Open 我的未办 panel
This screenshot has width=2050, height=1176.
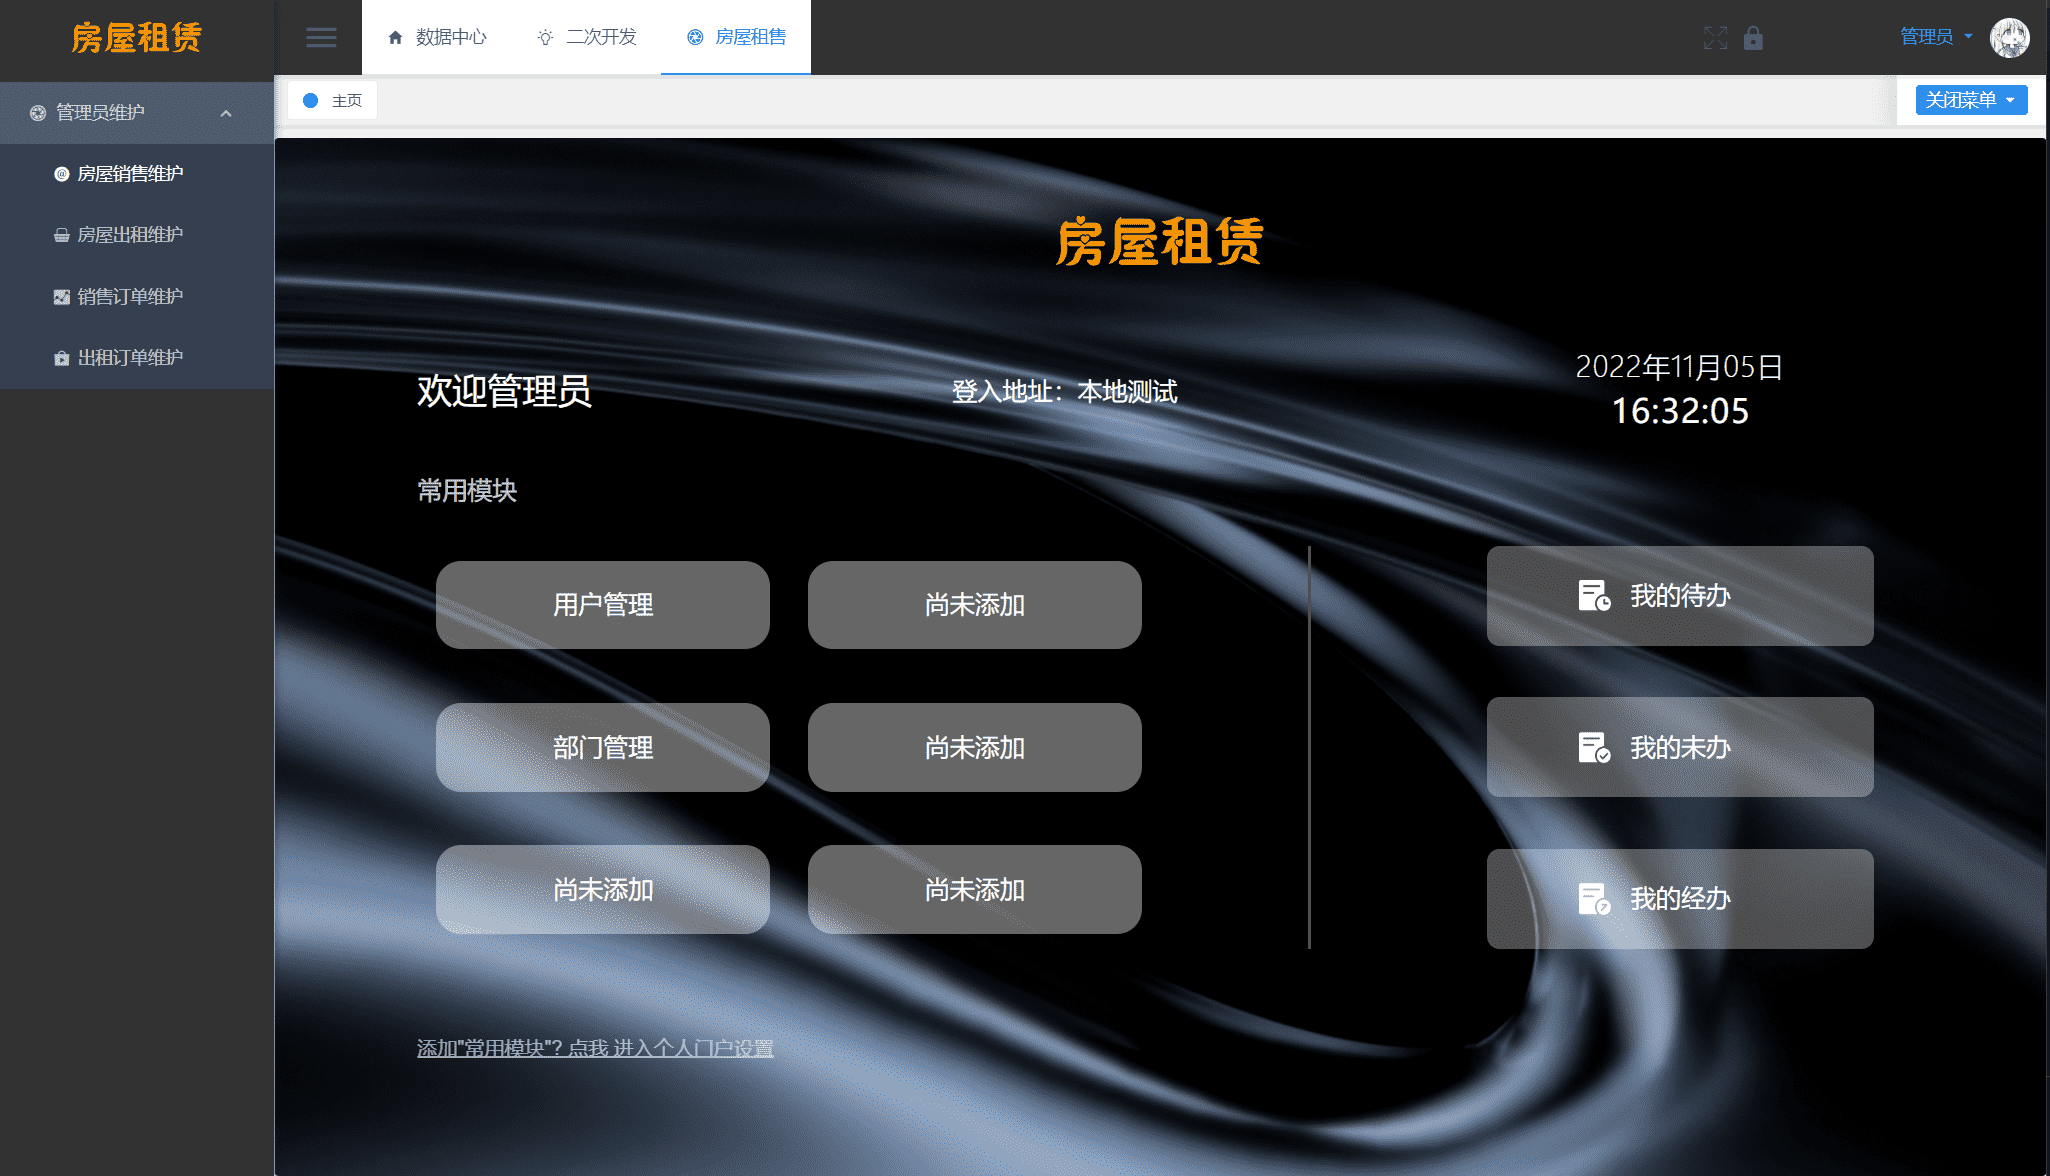(x=1679, y=747)
